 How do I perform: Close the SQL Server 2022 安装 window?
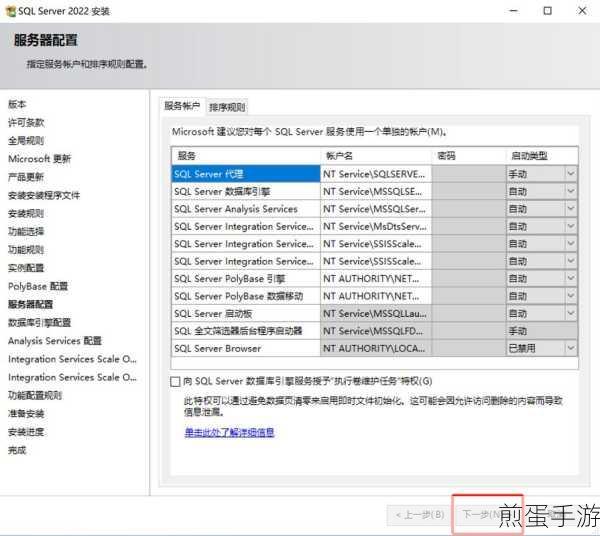[x=582, y=11]
